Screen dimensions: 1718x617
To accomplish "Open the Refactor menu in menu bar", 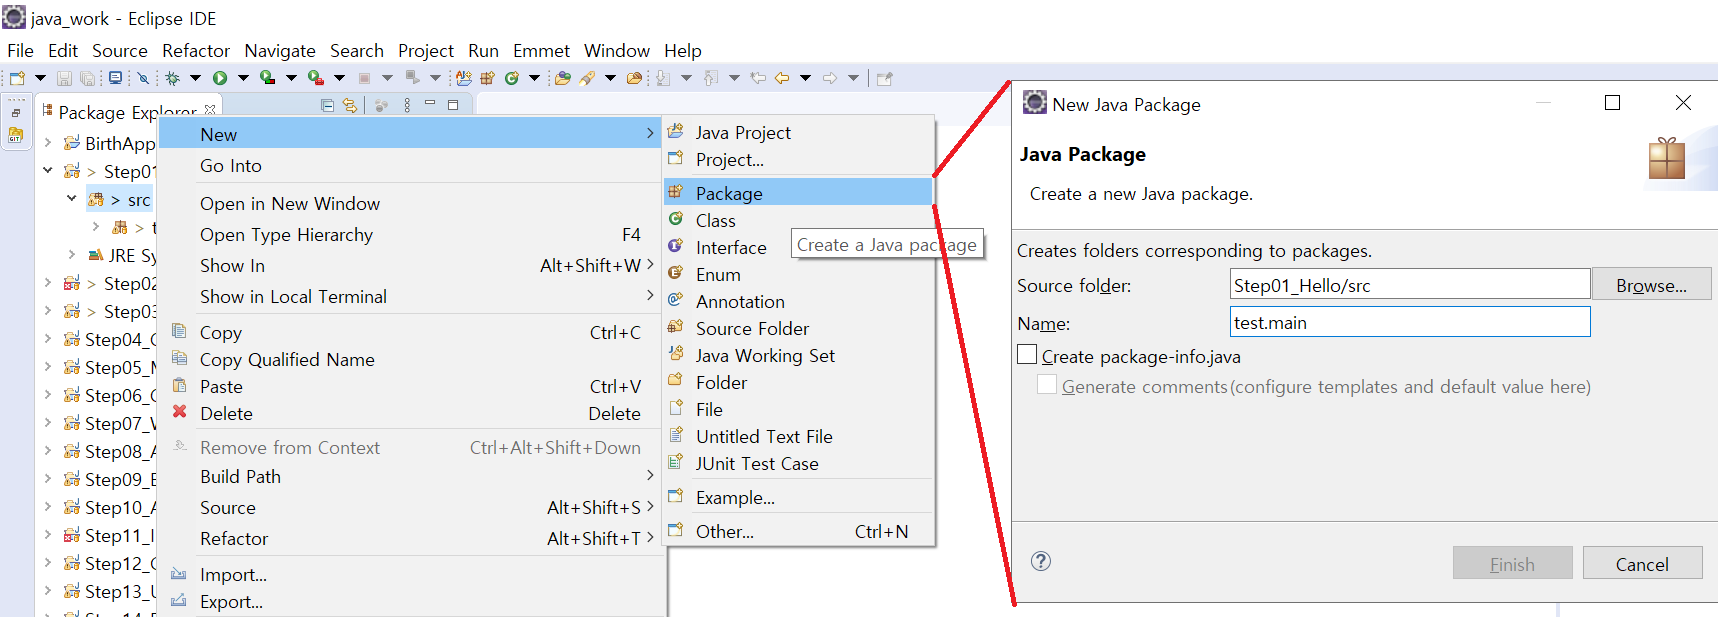I will coord(196,50).
